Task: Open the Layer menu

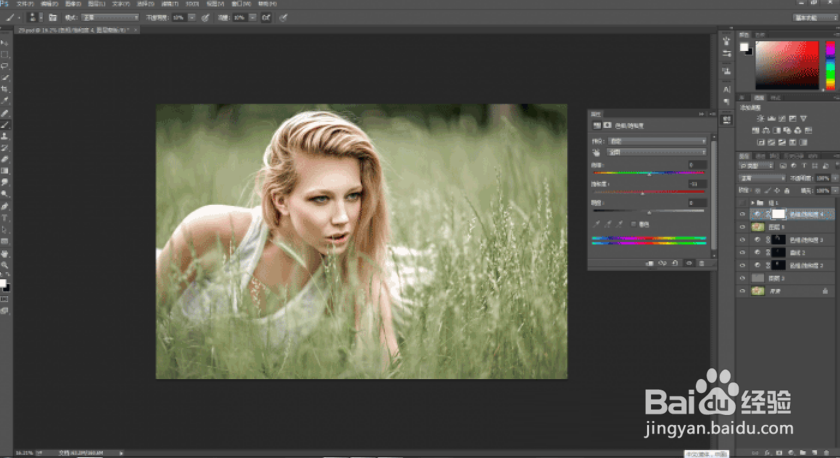Action: click(96, 4)
